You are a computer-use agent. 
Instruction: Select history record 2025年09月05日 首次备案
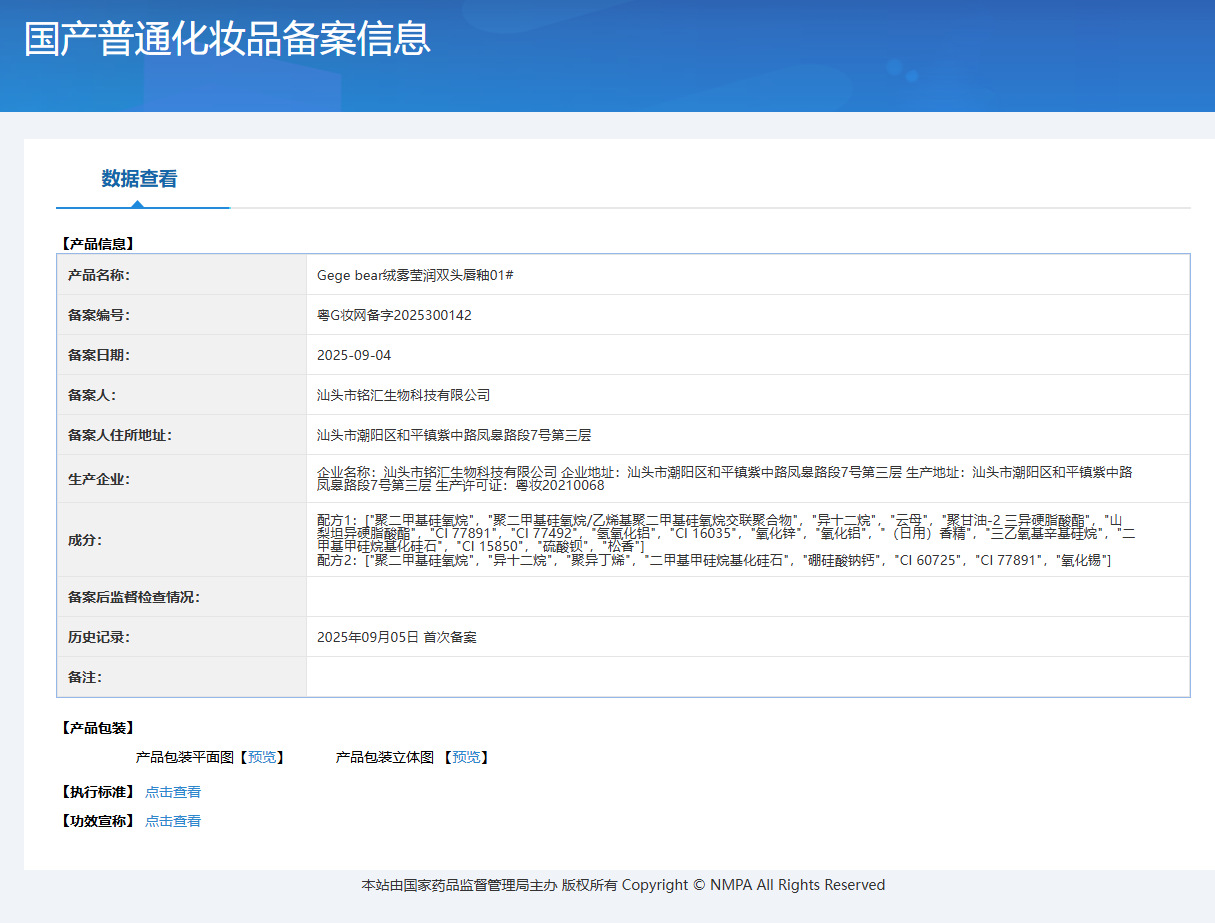(x=397, y=637)
